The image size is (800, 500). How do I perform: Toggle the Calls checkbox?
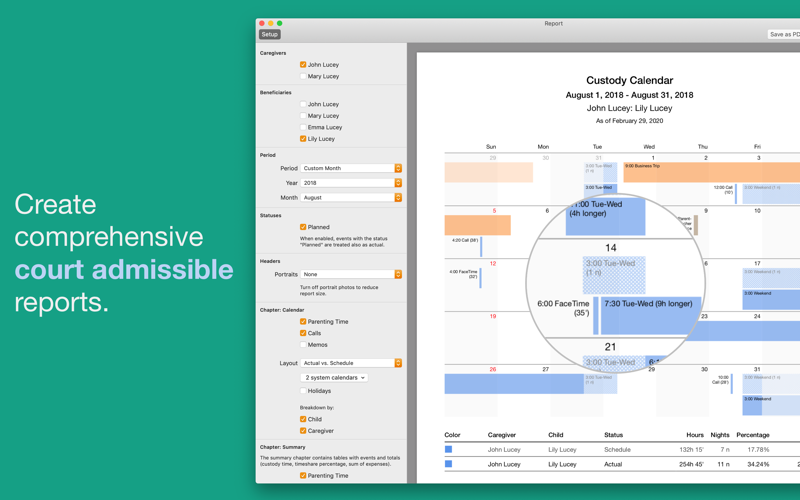[x=303, y=333]
